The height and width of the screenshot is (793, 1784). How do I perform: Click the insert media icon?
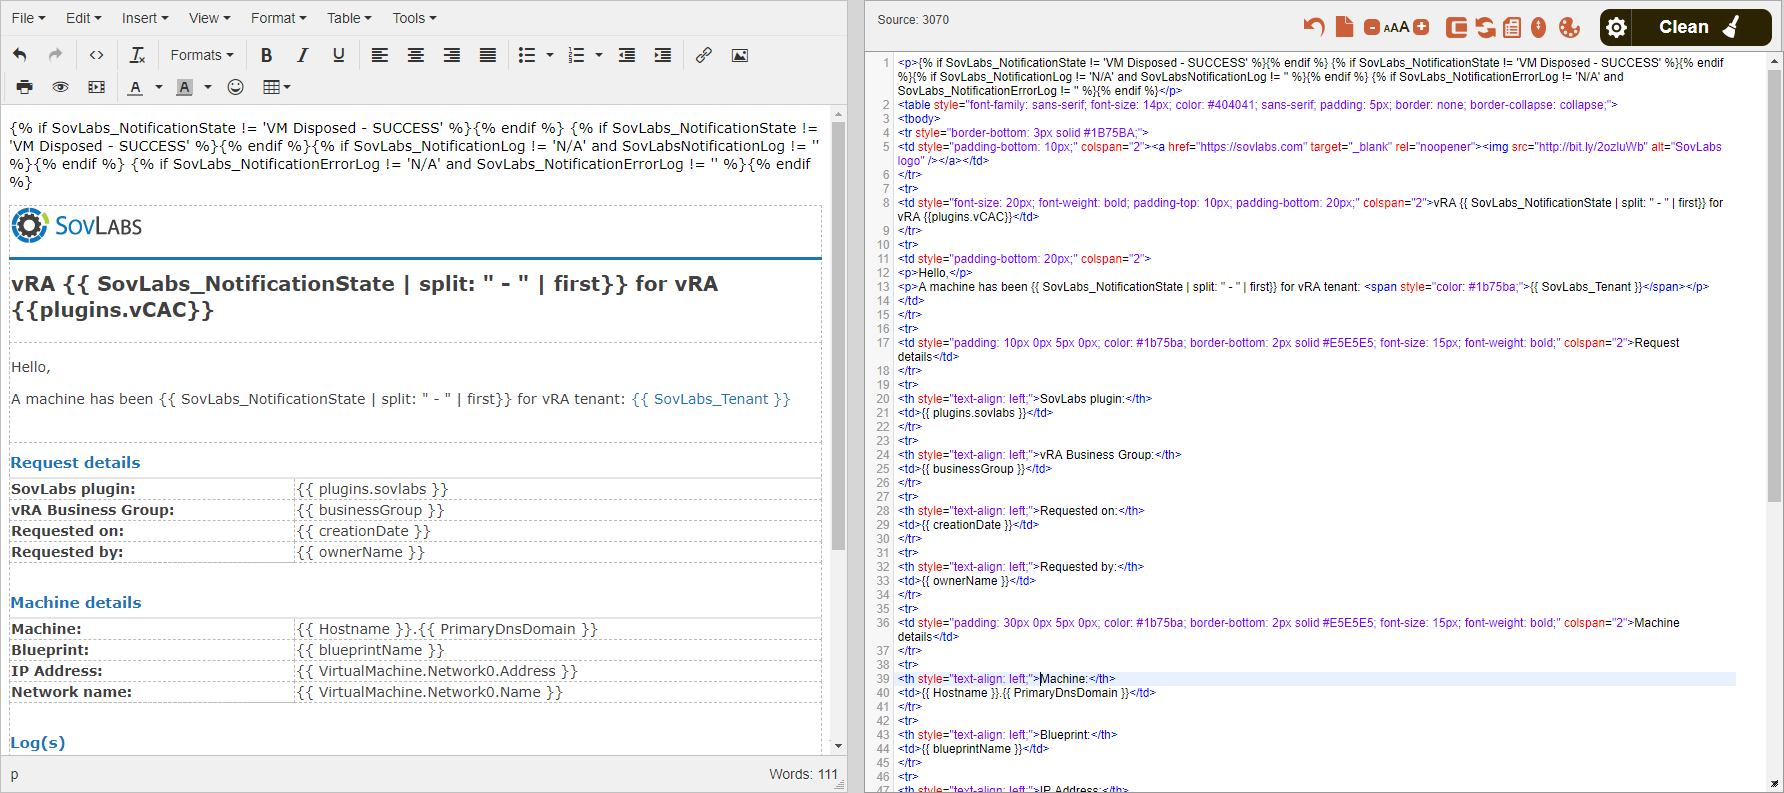click(96, 87)
